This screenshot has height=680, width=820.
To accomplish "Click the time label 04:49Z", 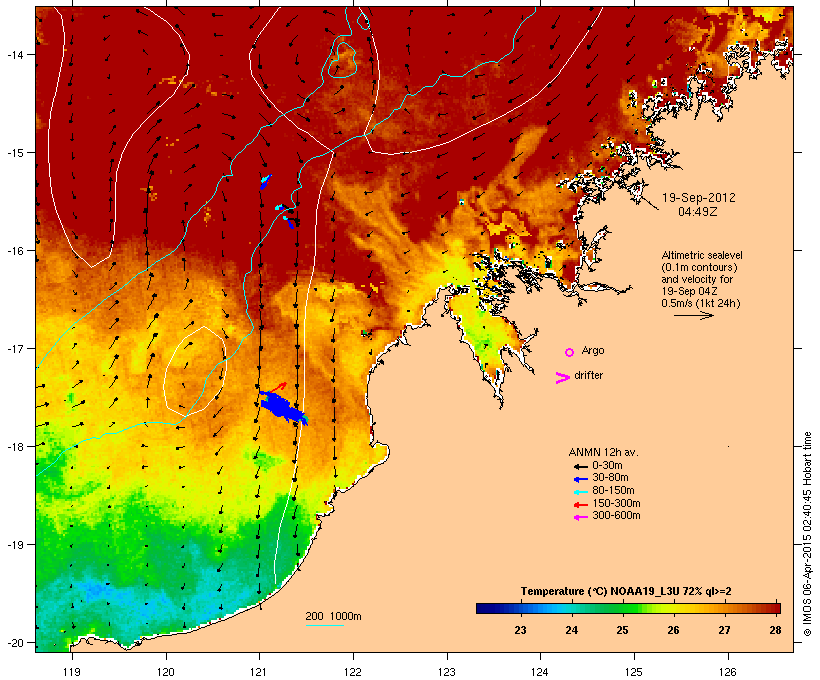I will coord(698,212).
